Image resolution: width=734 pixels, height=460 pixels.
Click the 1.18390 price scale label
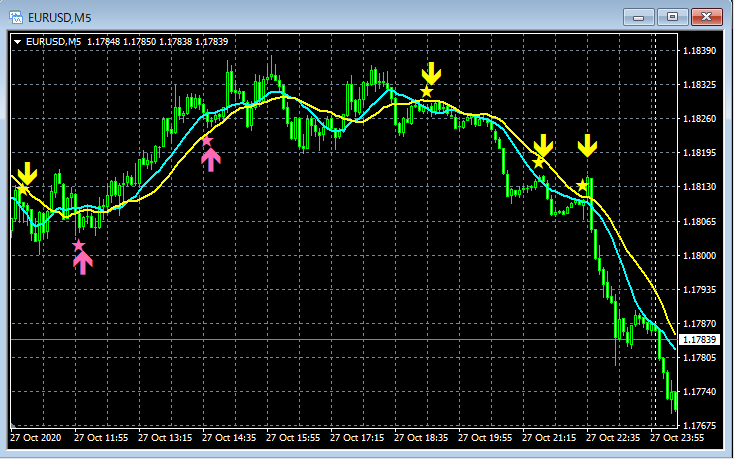click(699, 51)
